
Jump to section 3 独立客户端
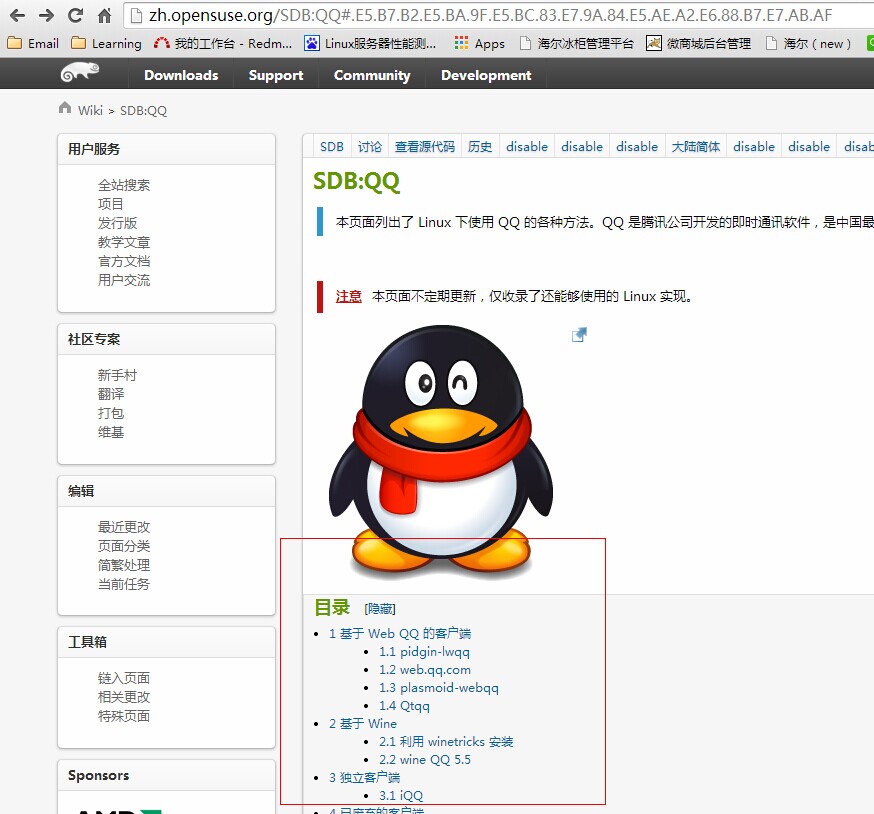(364, 778)
